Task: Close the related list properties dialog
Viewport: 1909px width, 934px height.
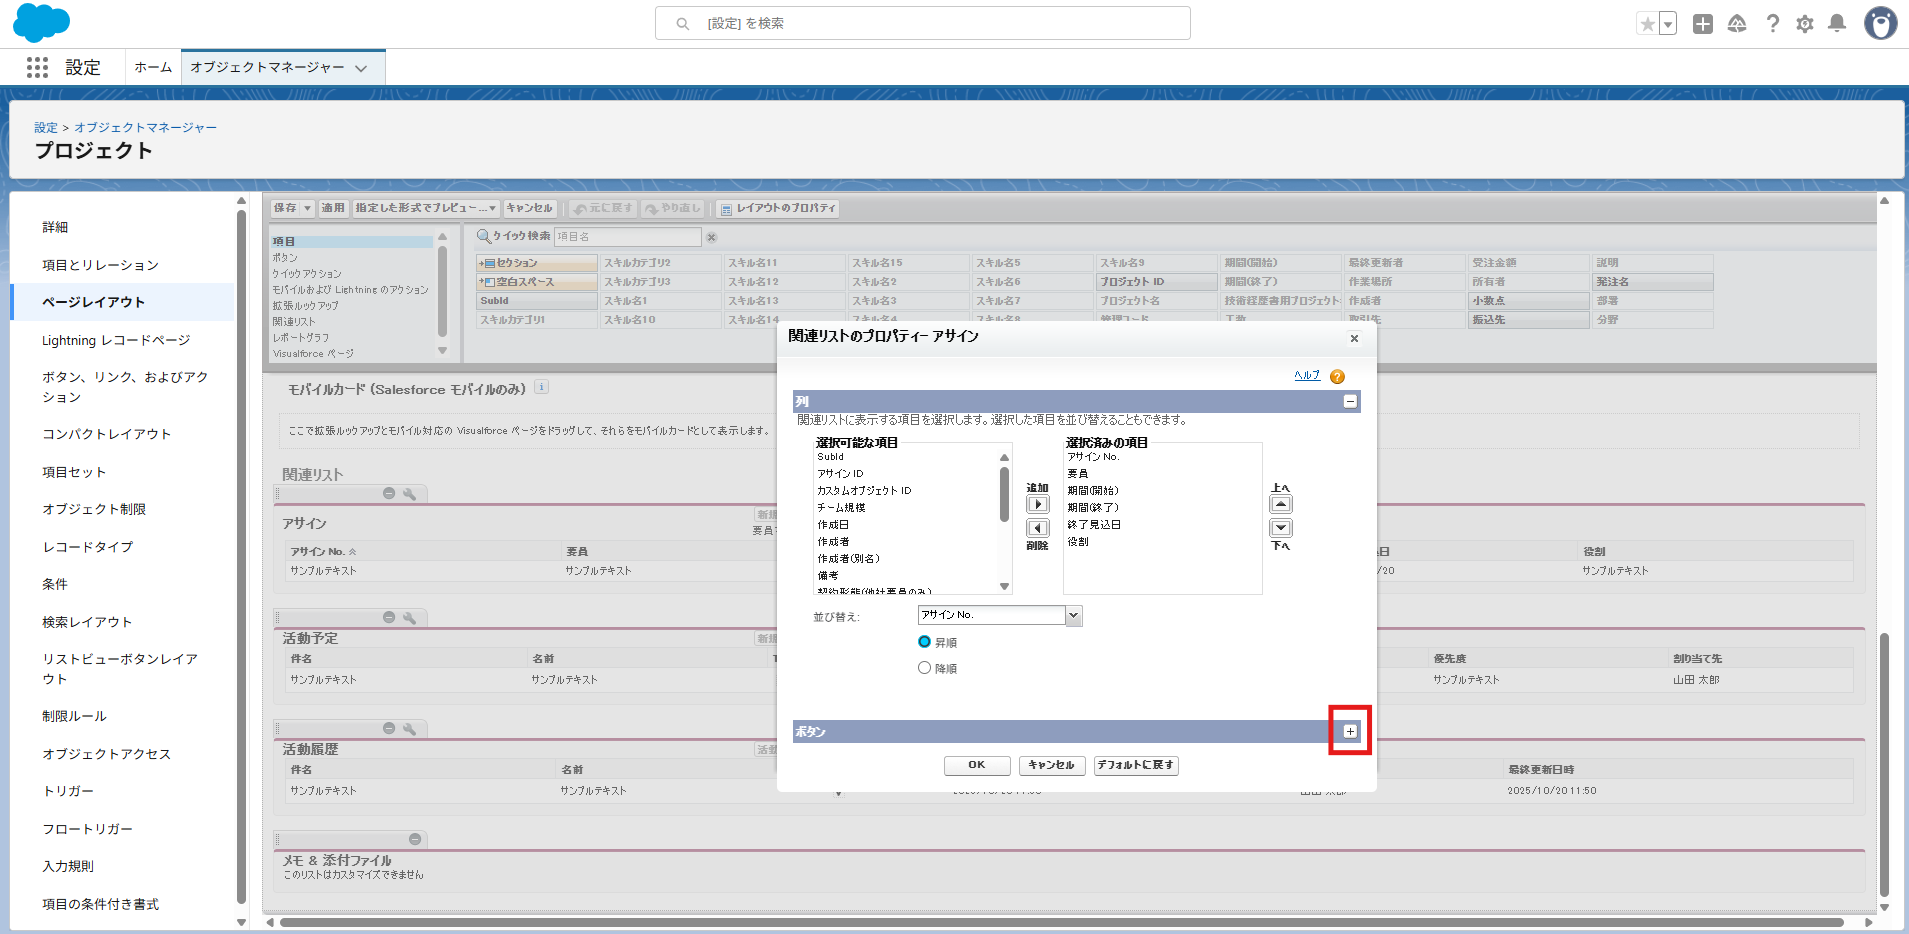Action: [1354, 339]
